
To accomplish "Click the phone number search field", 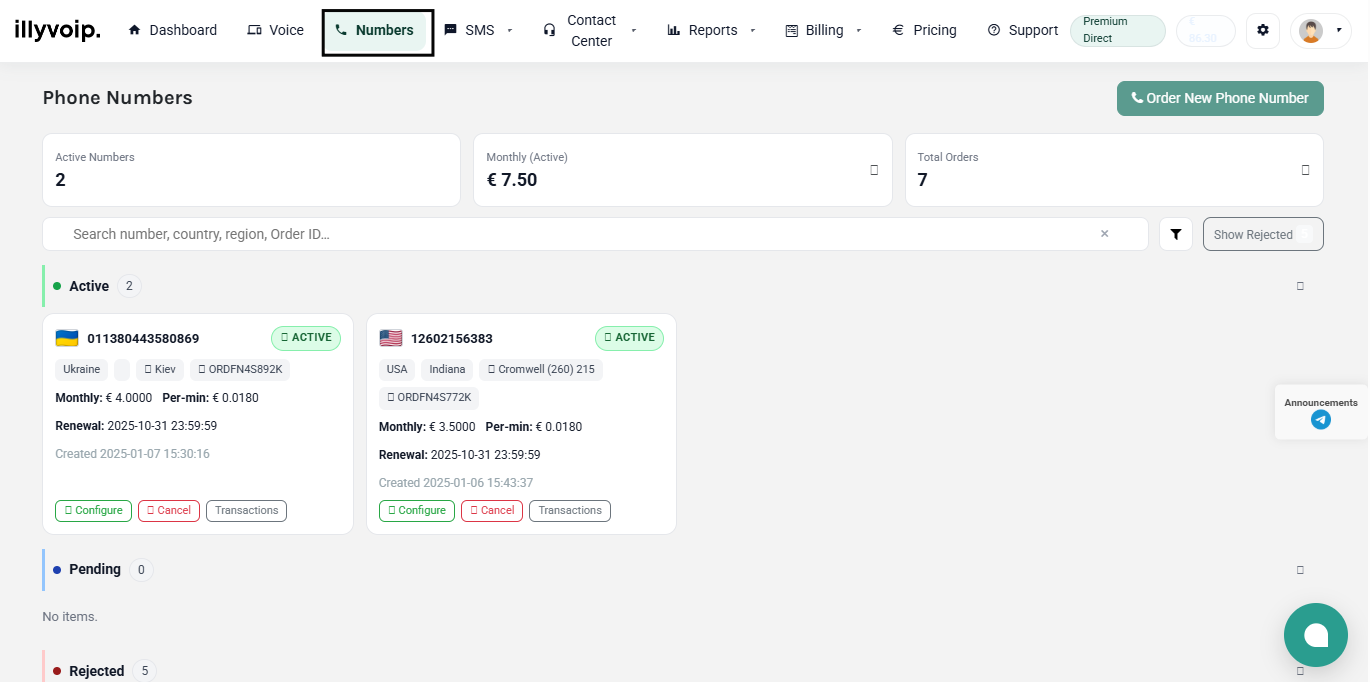I will (580, 234).
